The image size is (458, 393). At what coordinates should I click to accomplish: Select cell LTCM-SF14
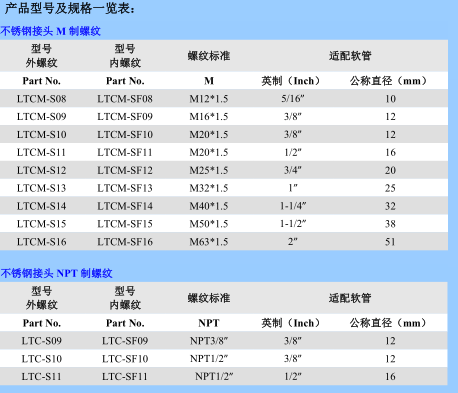125,206
